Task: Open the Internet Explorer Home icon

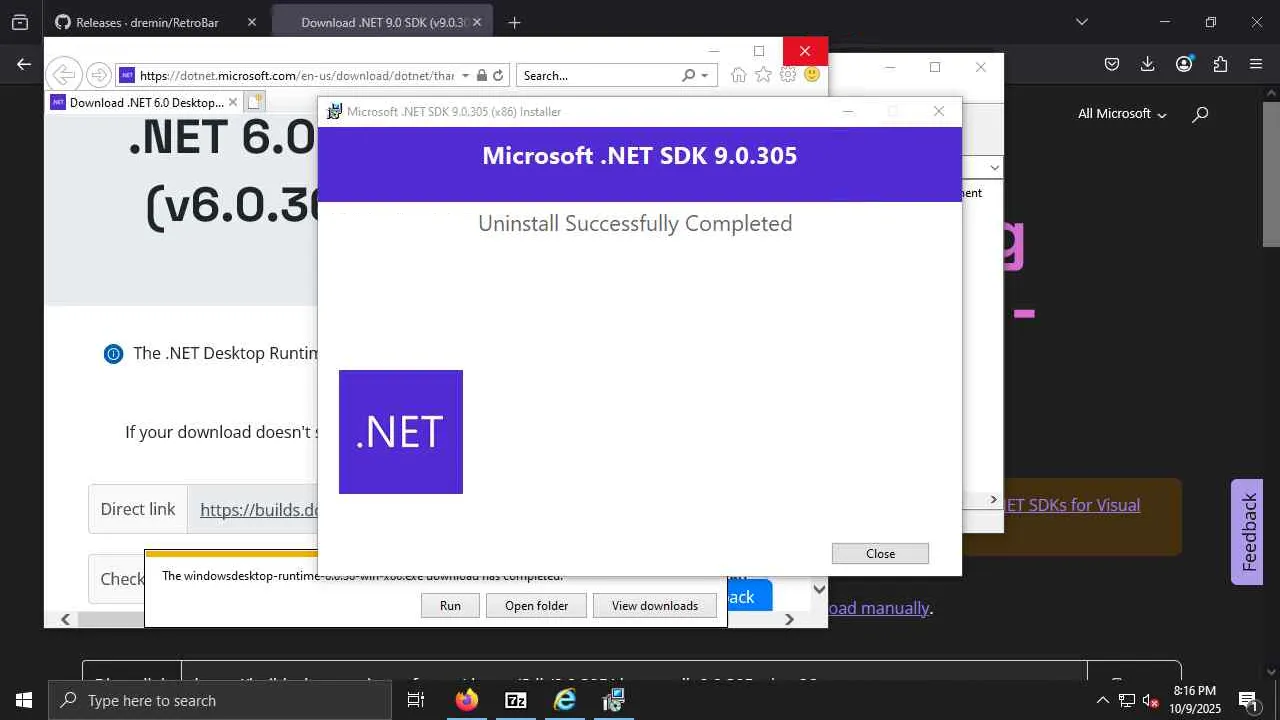Action: pos(738,75)
